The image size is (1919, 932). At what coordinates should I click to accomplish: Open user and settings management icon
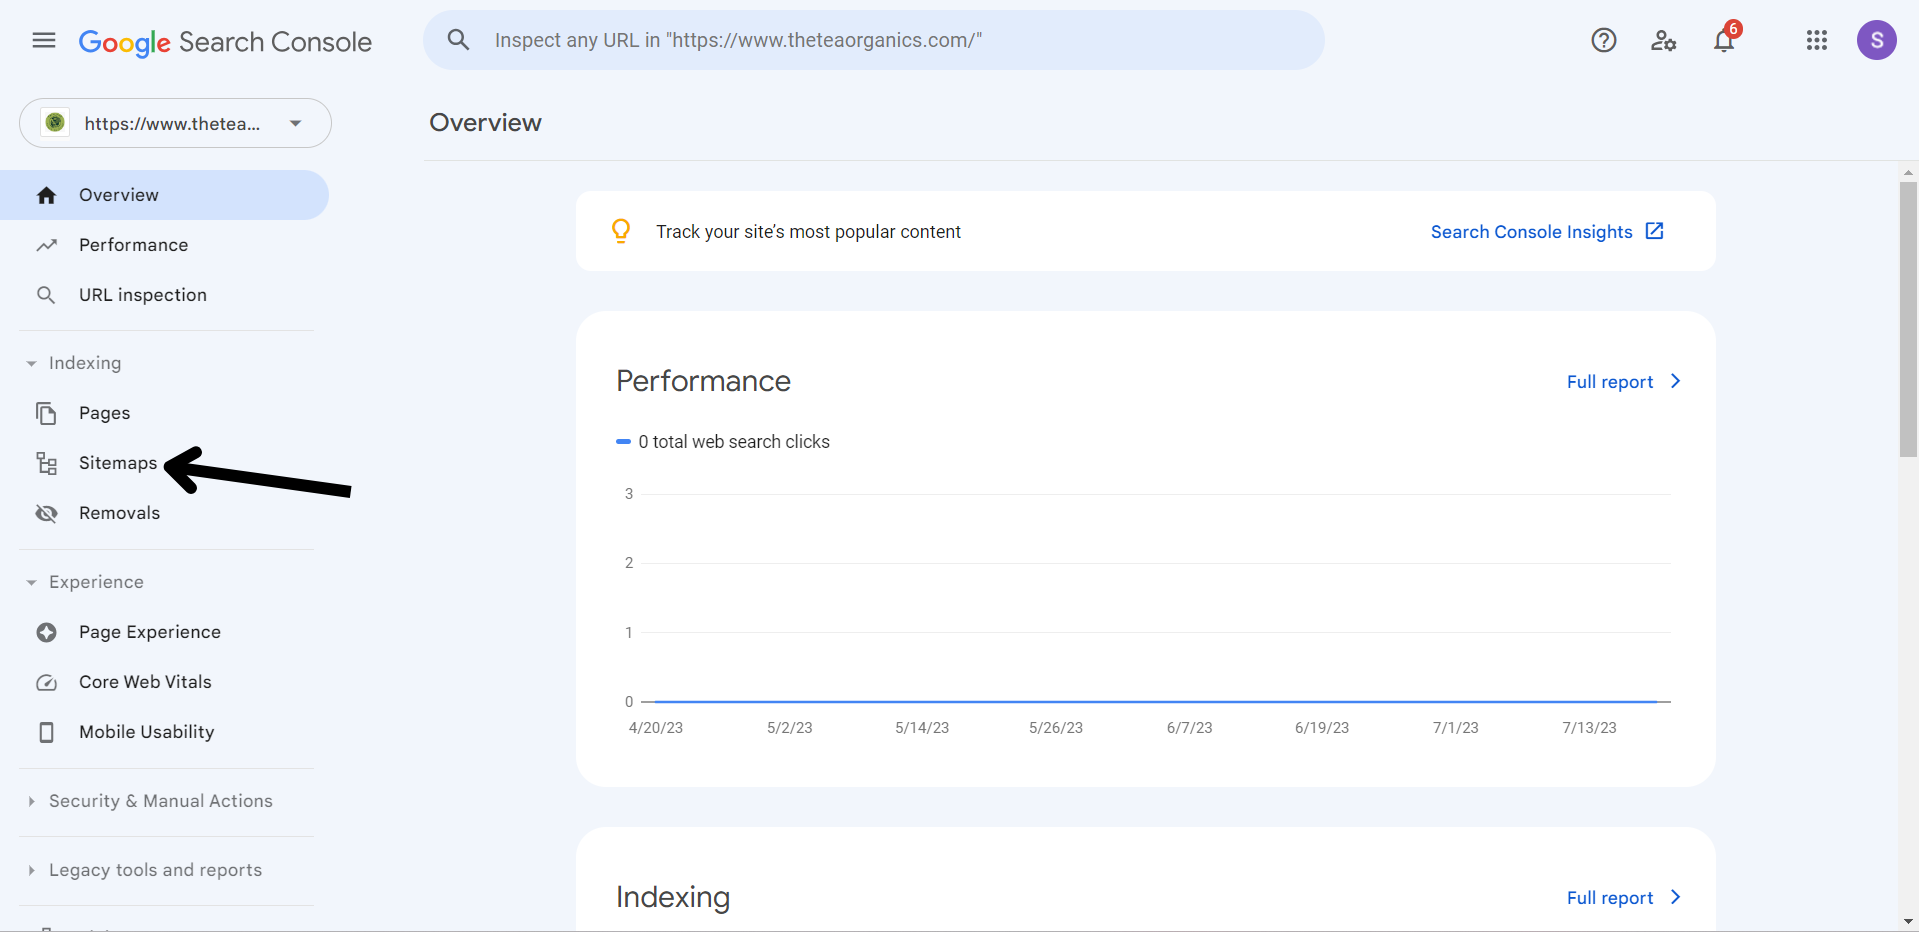coord(1663,40)
